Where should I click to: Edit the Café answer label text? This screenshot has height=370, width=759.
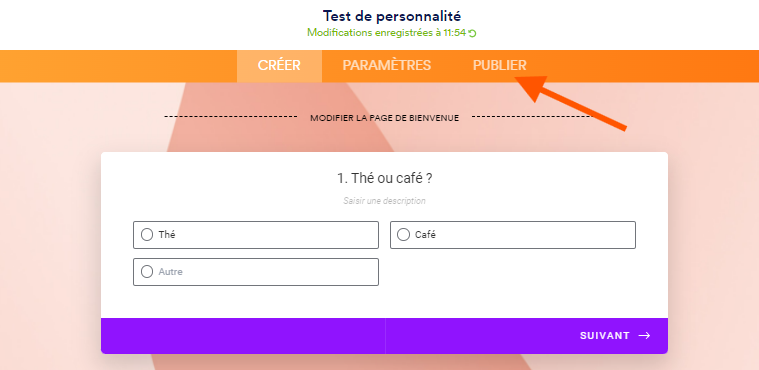(425, 235)
